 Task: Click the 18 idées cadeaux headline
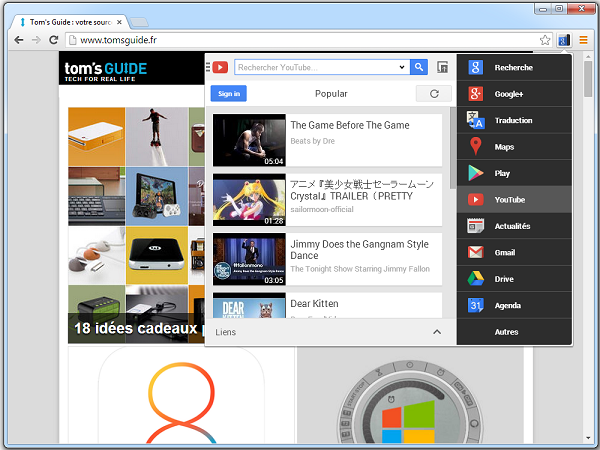pyautogui.click(x=137, y=328)
